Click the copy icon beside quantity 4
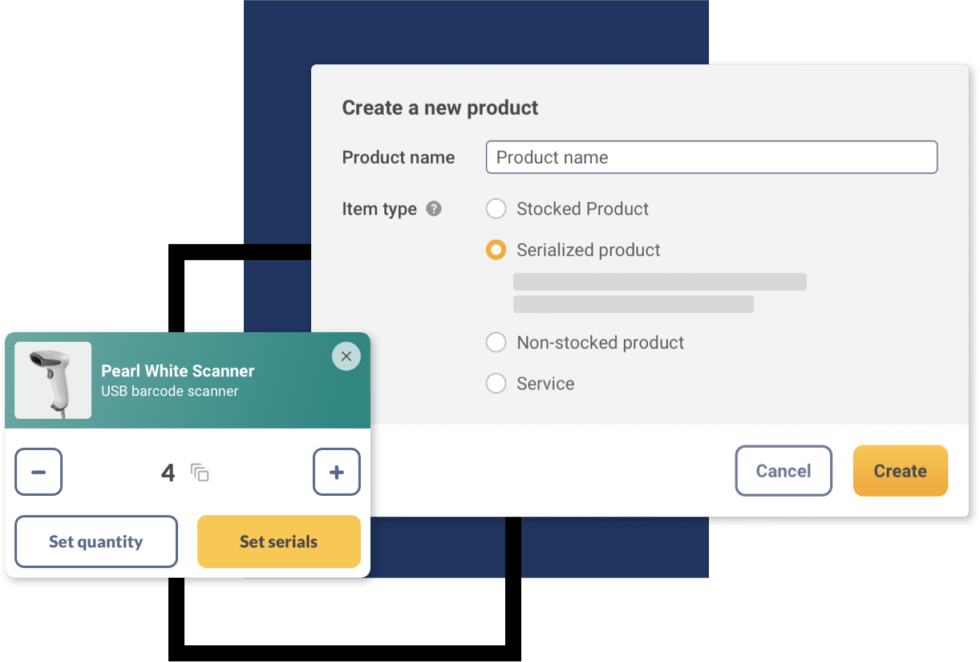The image size is (980, 662). pyautogui.click(x=199, y=473)
